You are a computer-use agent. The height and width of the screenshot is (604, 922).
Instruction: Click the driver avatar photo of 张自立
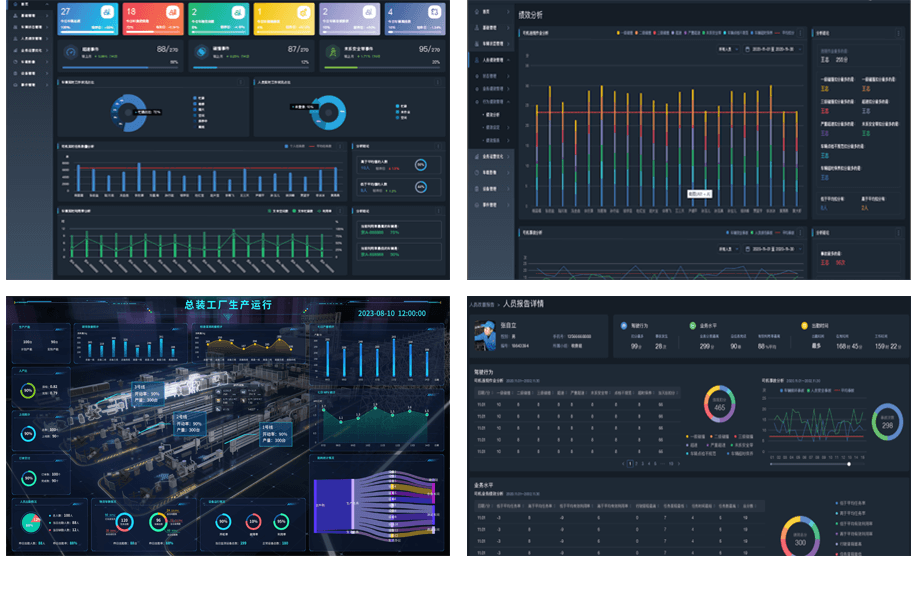[485, 335]
